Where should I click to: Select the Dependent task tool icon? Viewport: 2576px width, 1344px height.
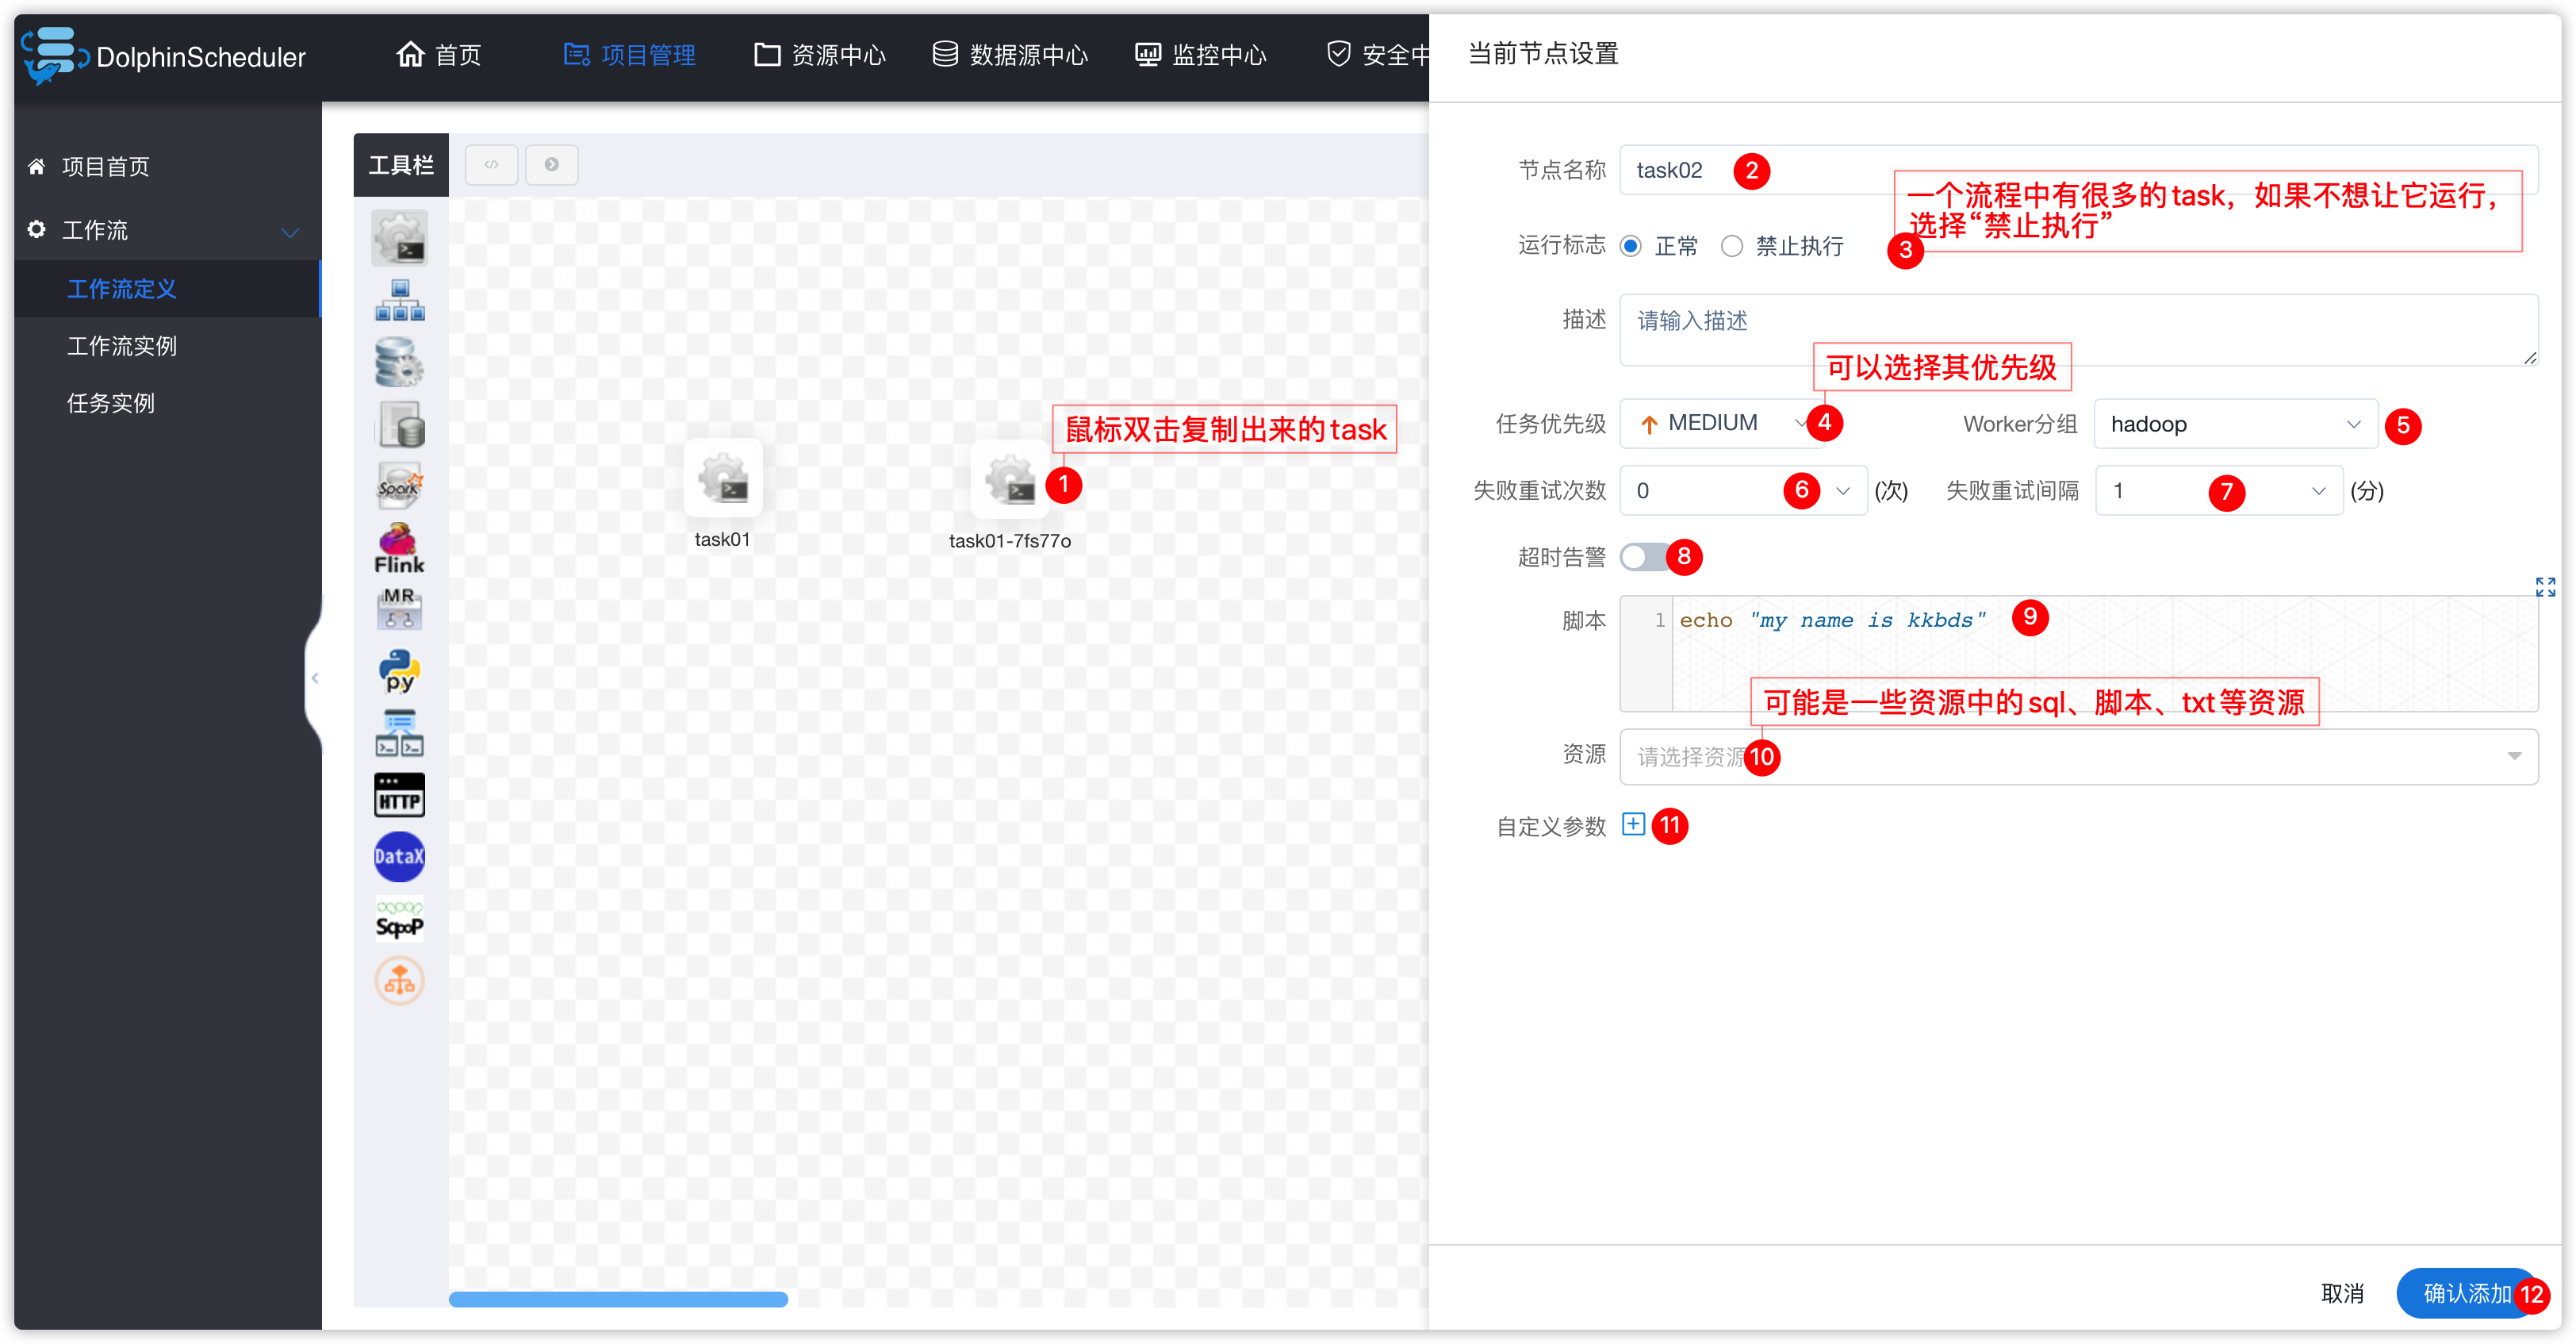click(x=399, y=733)
